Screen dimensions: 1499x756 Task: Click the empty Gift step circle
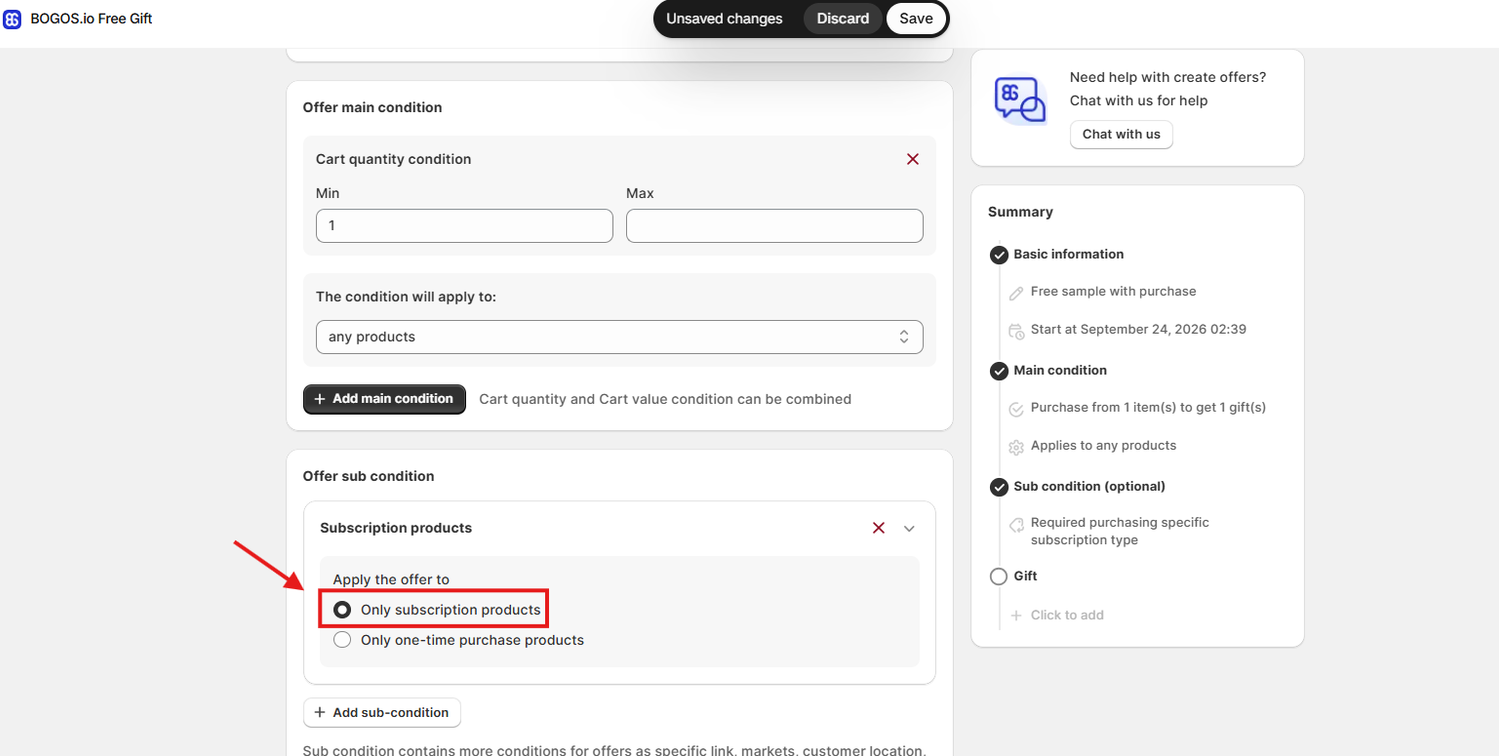point(998,577)
